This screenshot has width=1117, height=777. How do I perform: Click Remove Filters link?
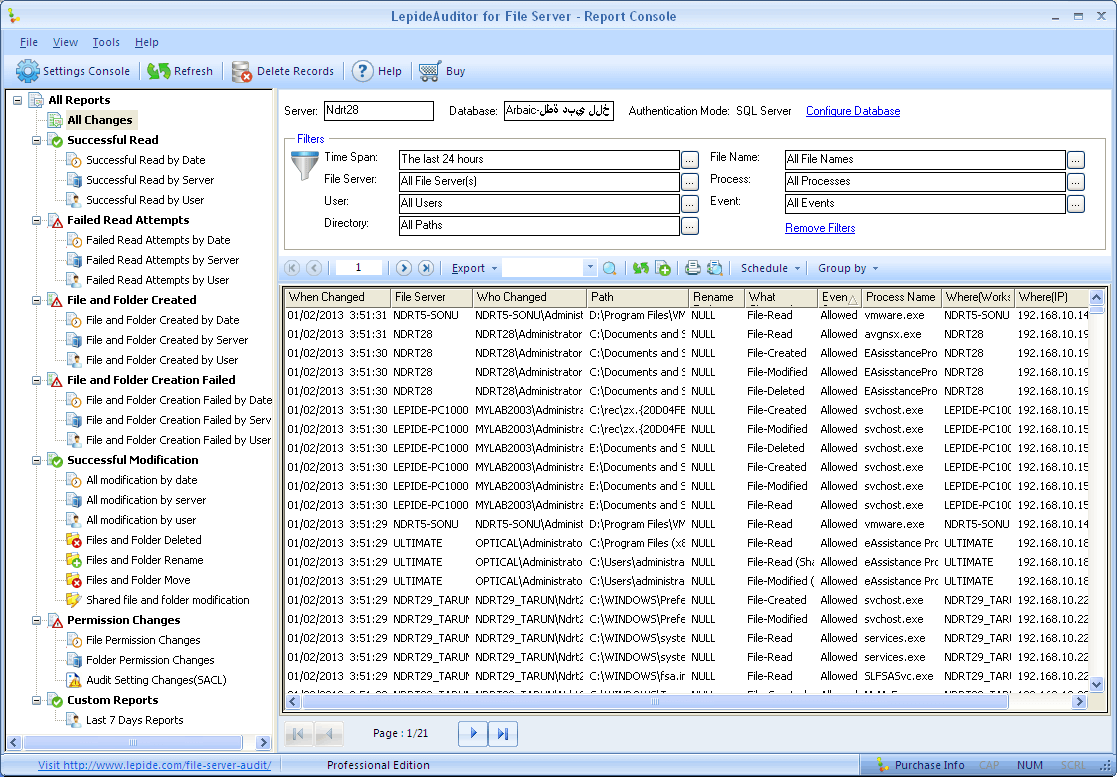[x=820, y=228]
